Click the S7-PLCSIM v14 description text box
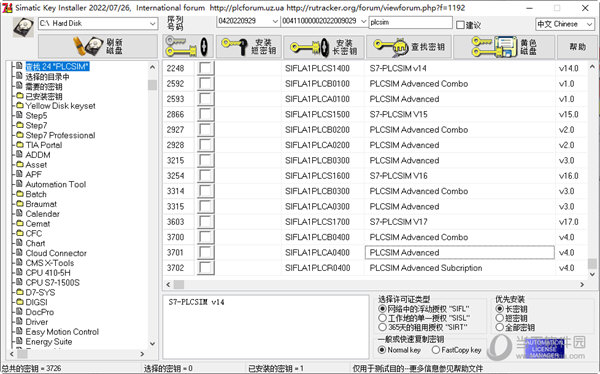This screenshot has width=600, height=374. click(x=266, y=327)
